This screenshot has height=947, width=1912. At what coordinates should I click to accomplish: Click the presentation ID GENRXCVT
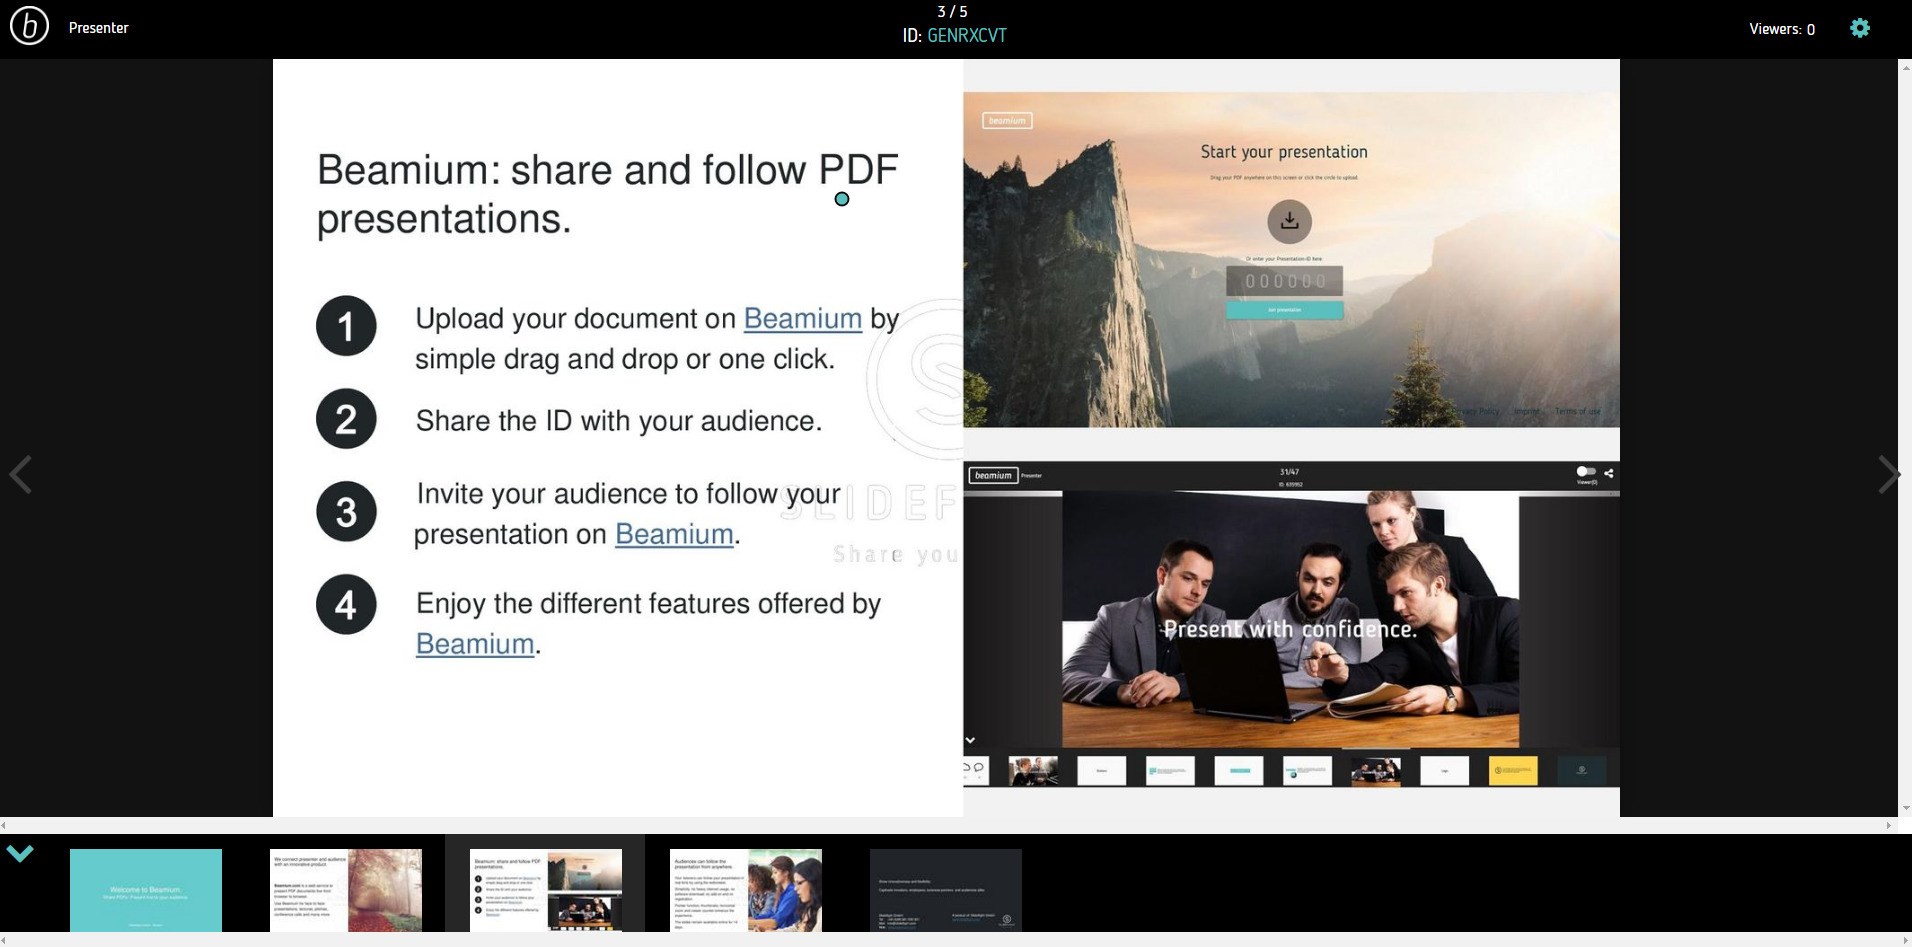966,36
